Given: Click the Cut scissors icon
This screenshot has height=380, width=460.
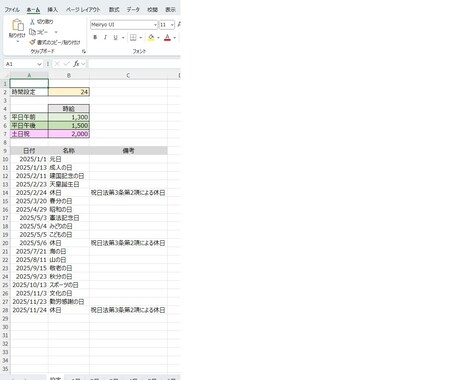Looking at the screenshot, I should coord(32,22).
